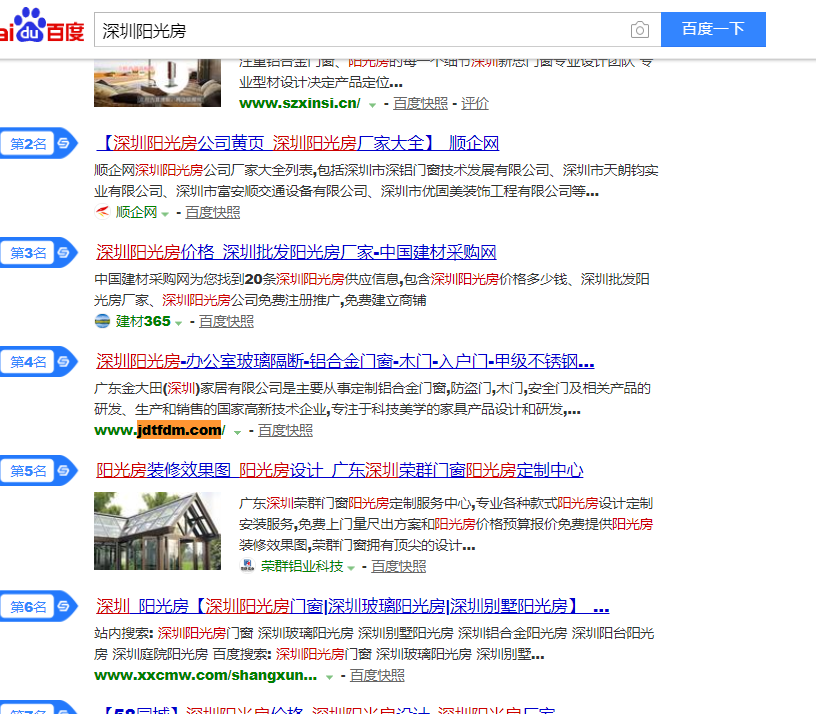Expand dropdown arrow next to 建材365
The height and width of the screenshot is (714, 816).
point(178,323)
